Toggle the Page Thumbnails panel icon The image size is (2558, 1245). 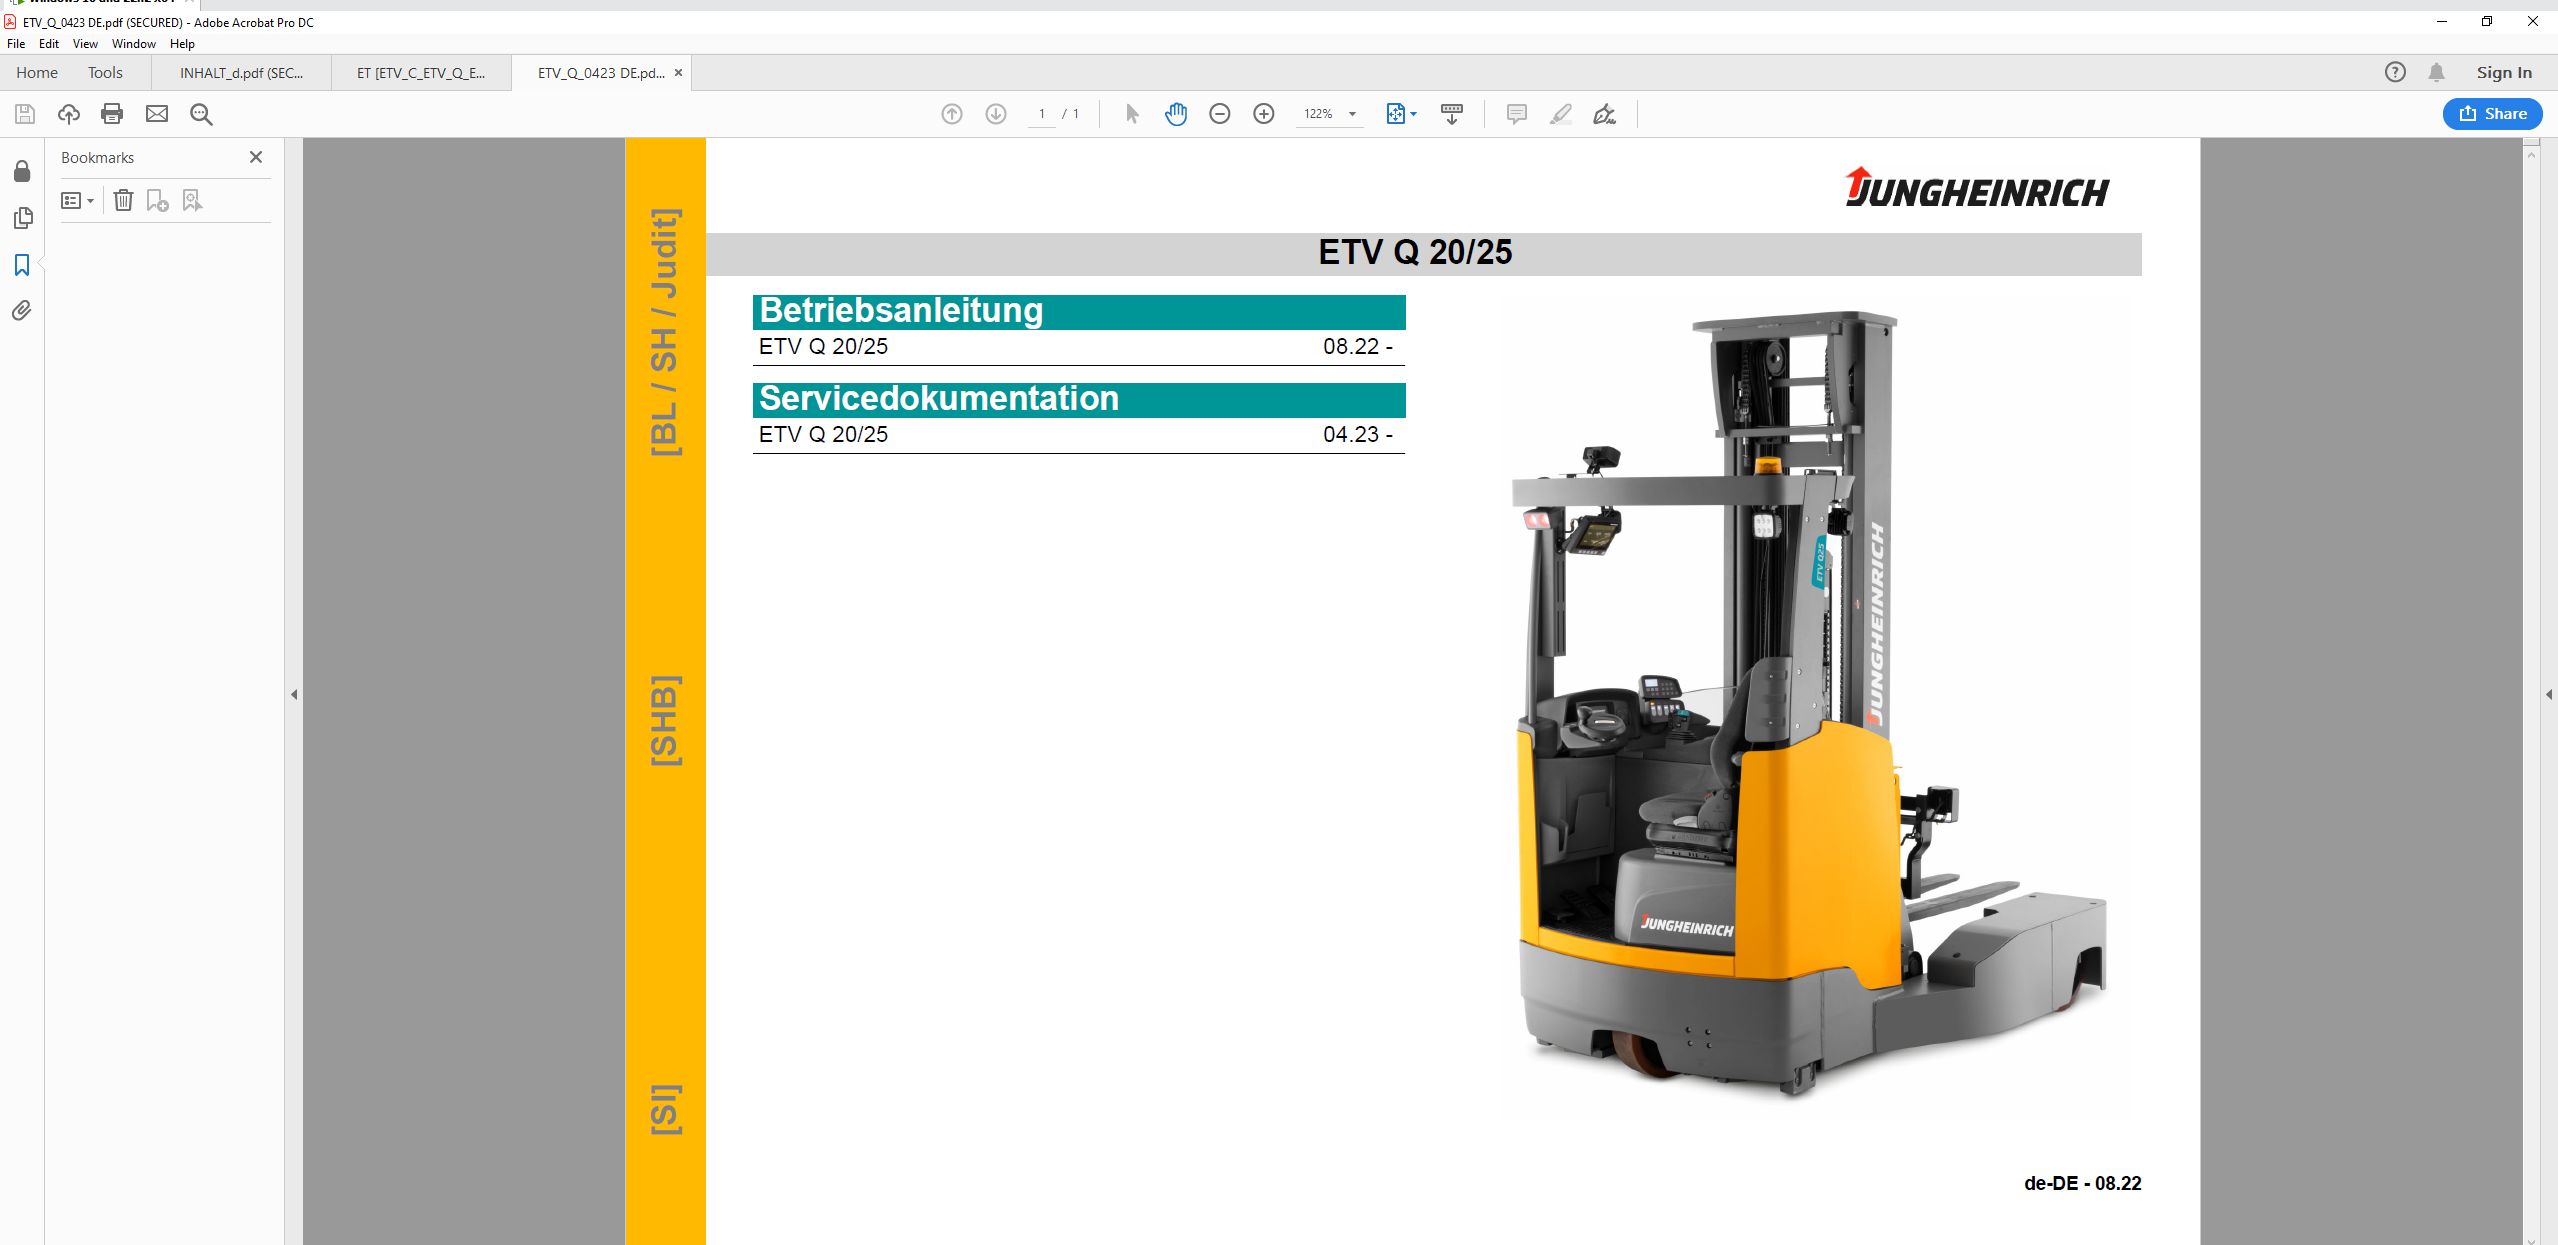(x=22, y=218)
